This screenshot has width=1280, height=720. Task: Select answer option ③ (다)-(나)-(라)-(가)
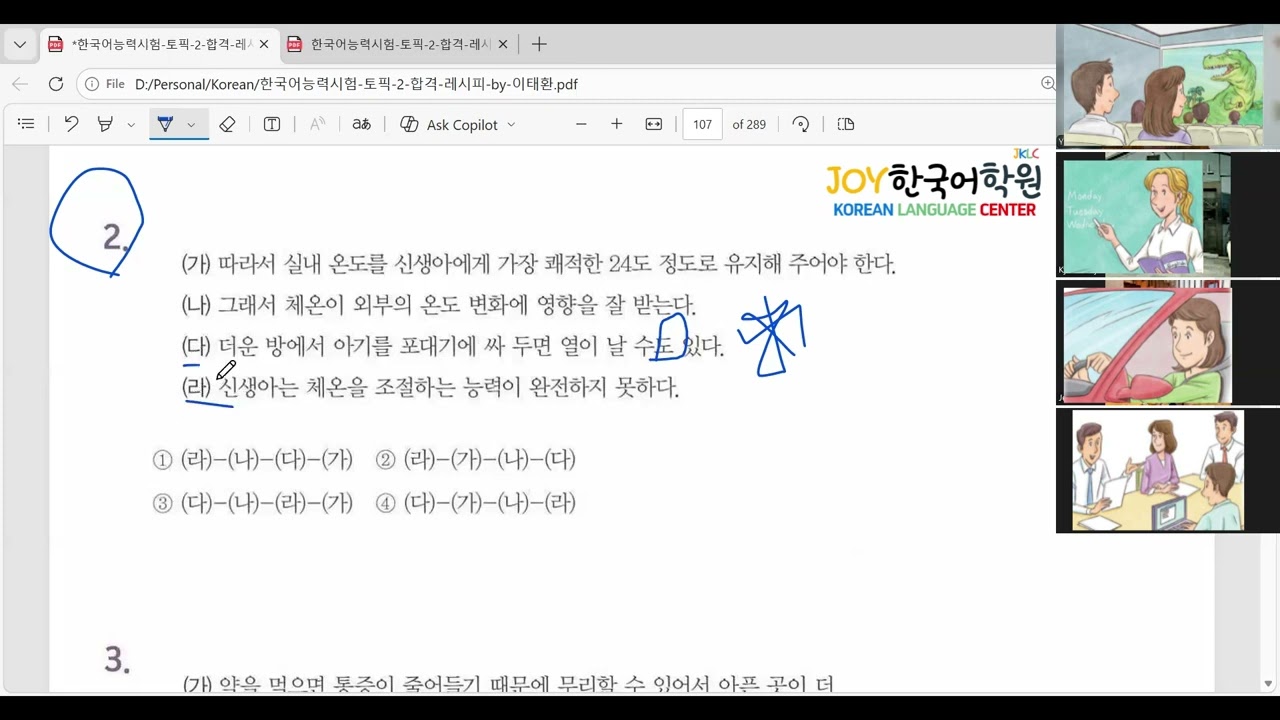click(x=252, y=503)
